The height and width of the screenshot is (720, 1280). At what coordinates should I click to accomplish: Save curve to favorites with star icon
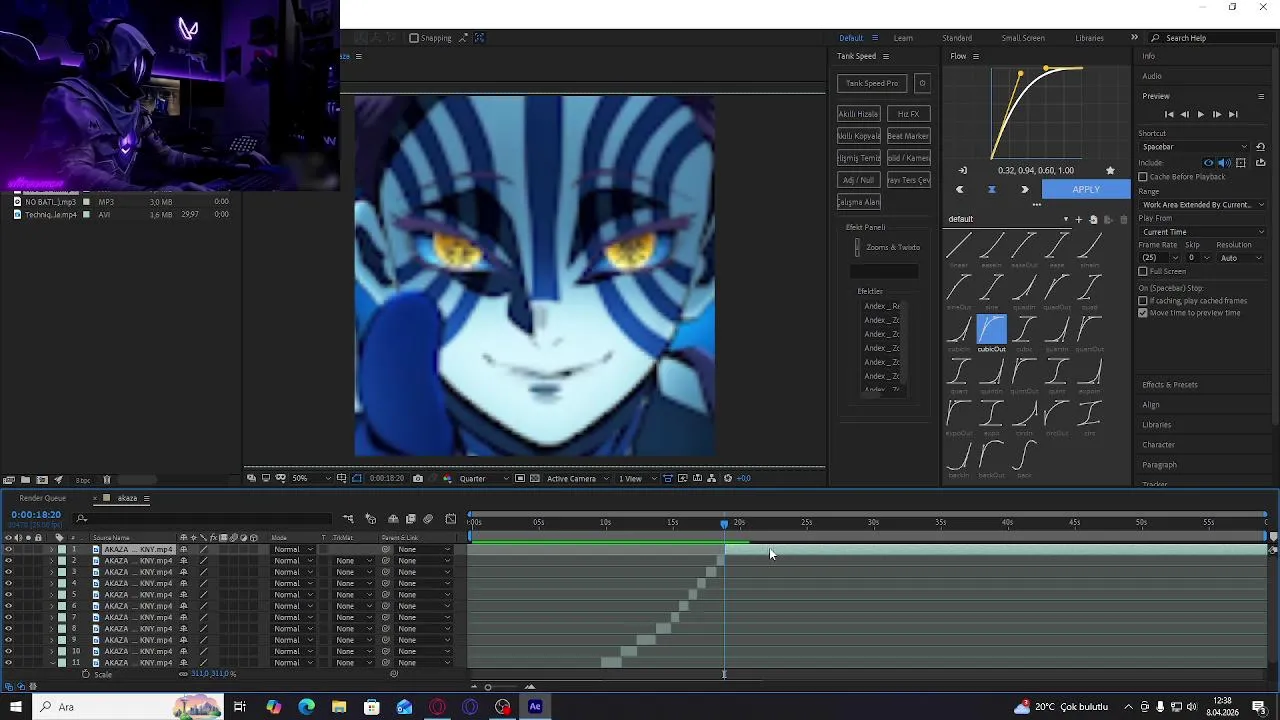(x=1110, y=171)
